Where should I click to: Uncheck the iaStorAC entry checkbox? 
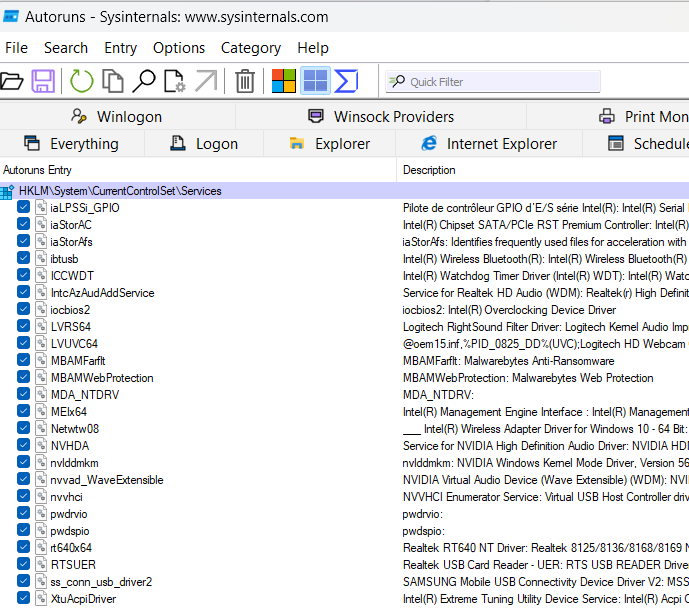(x=23, y=224)
